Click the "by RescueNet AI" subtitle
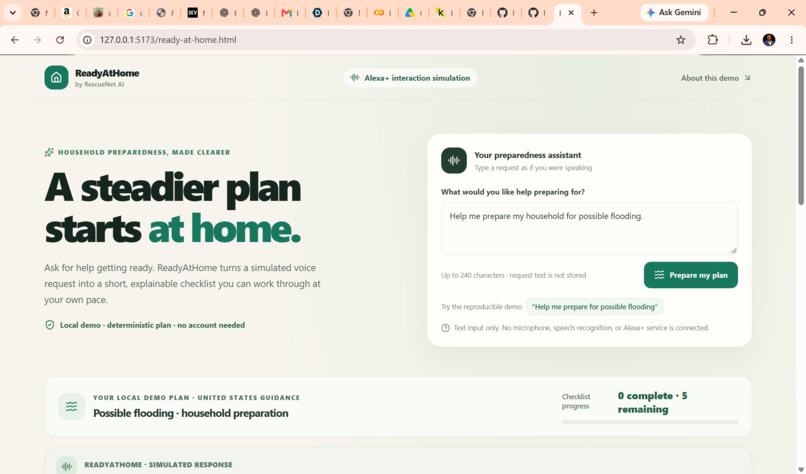The height and width of the screenshot is (474, 806). (x=99, y=84)
